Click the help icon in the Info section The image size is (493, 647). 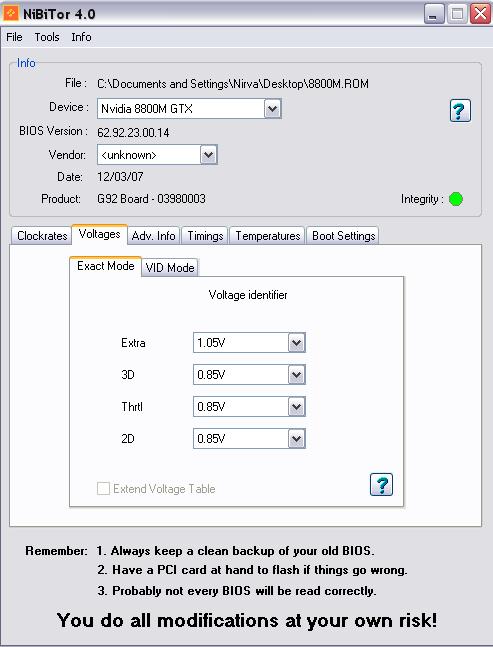[460, 111]
